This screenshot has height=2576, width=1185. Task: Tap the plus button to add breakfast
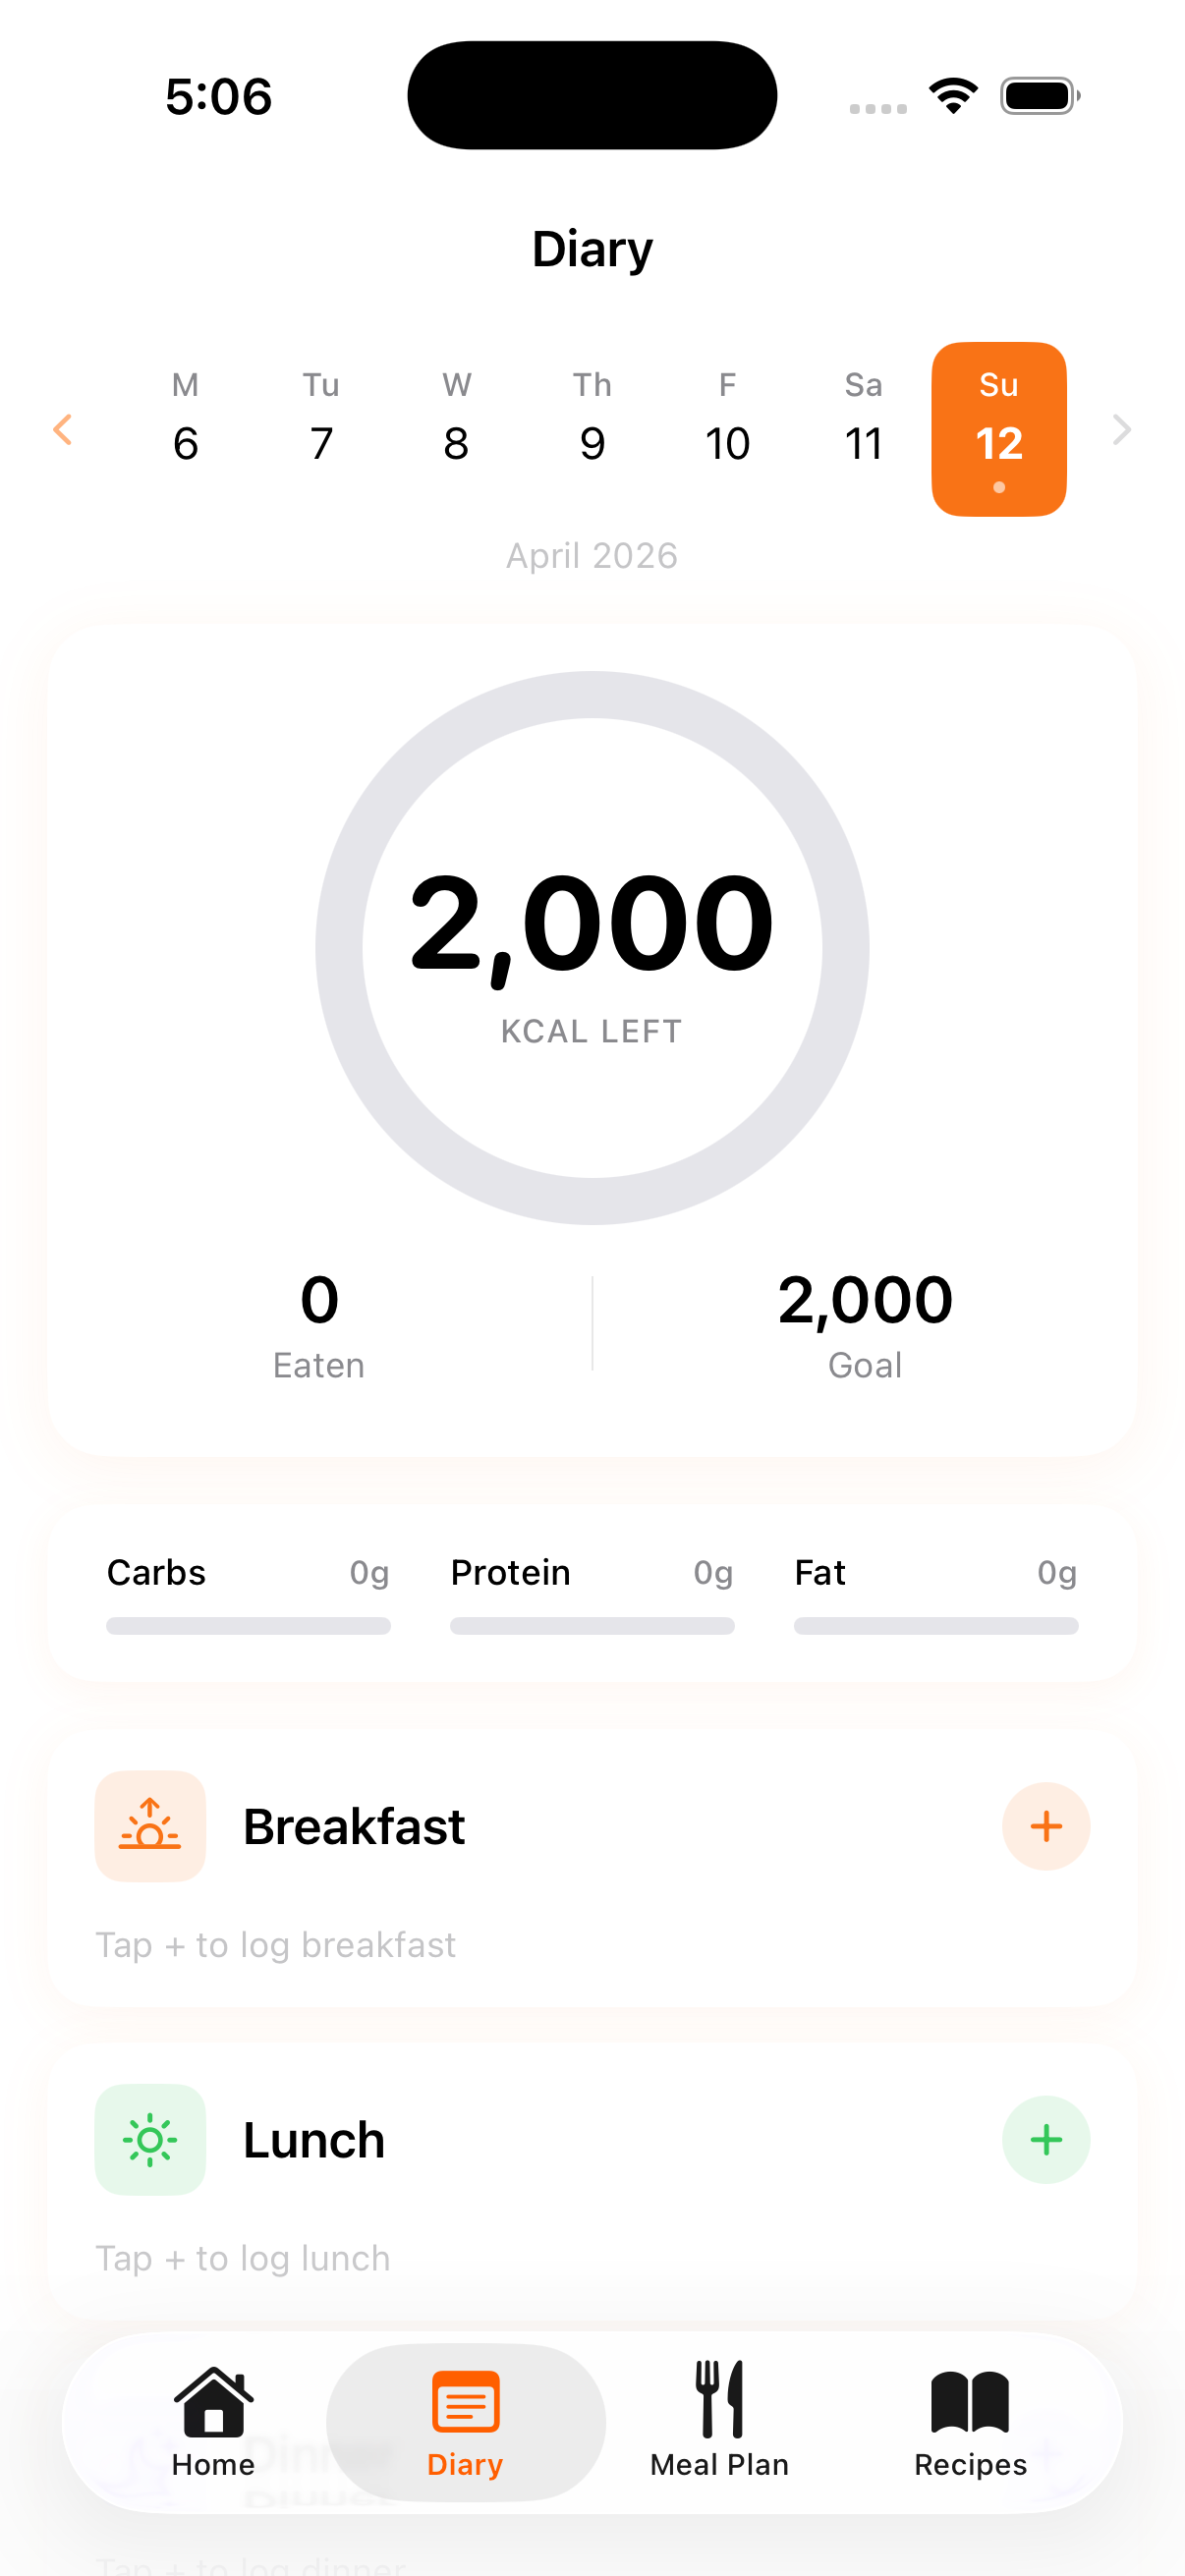click(x=1045, y=1826)
